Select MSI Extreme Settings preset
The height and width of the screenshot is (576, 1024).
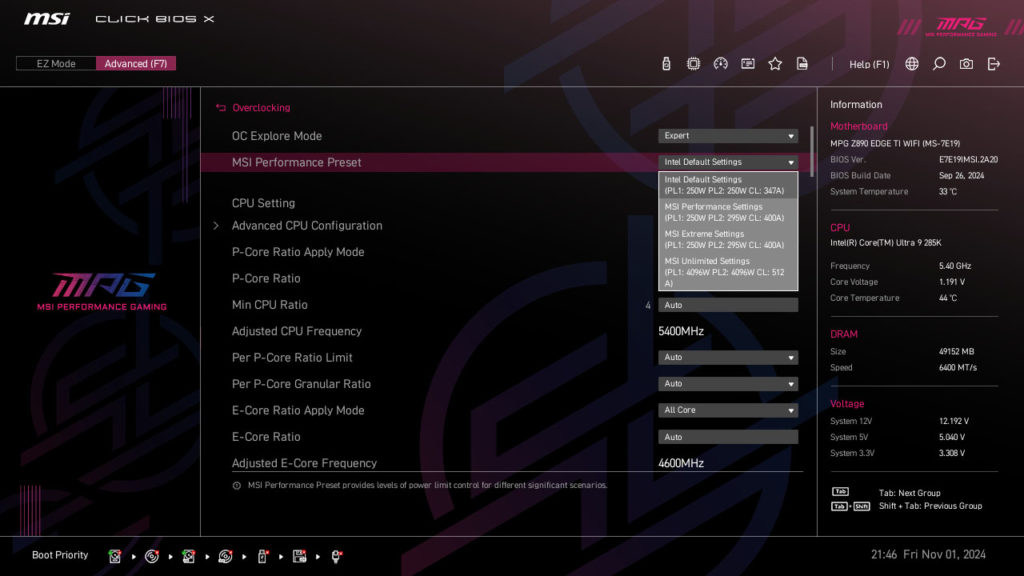point(727,238)
